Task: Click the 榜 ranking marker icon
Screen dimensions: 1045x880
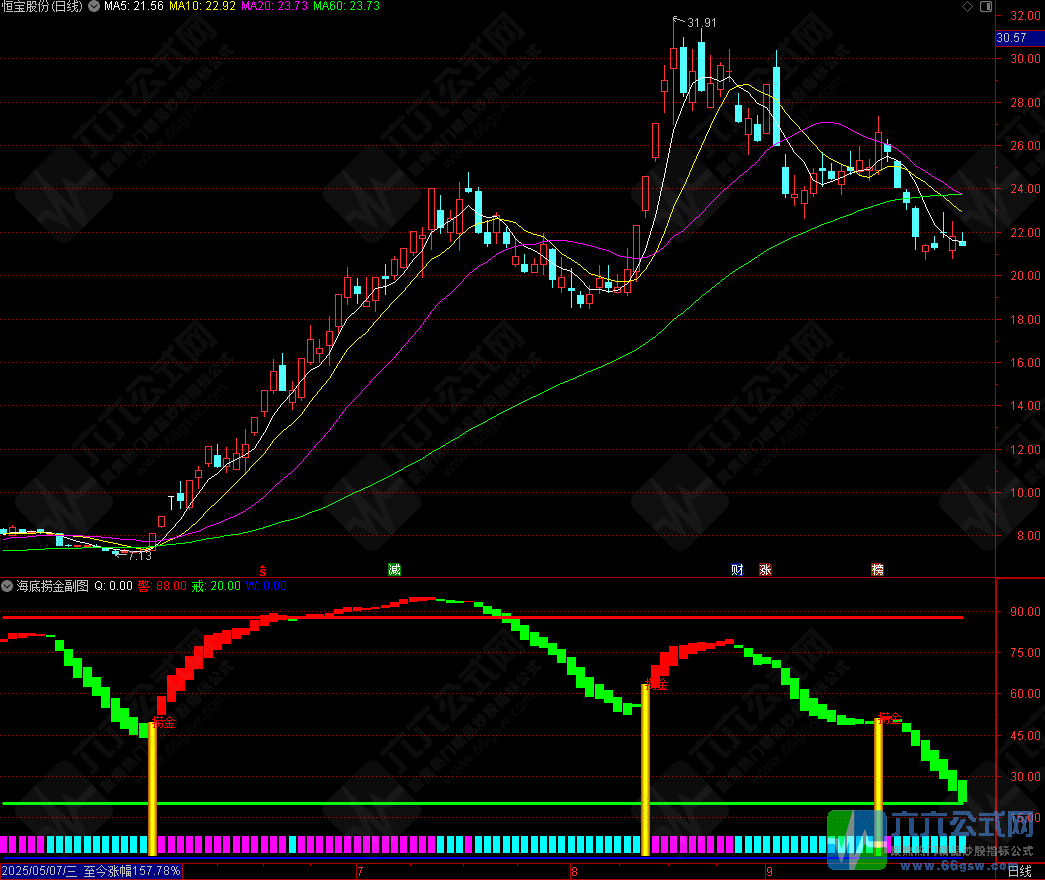Action: (877, 570)
